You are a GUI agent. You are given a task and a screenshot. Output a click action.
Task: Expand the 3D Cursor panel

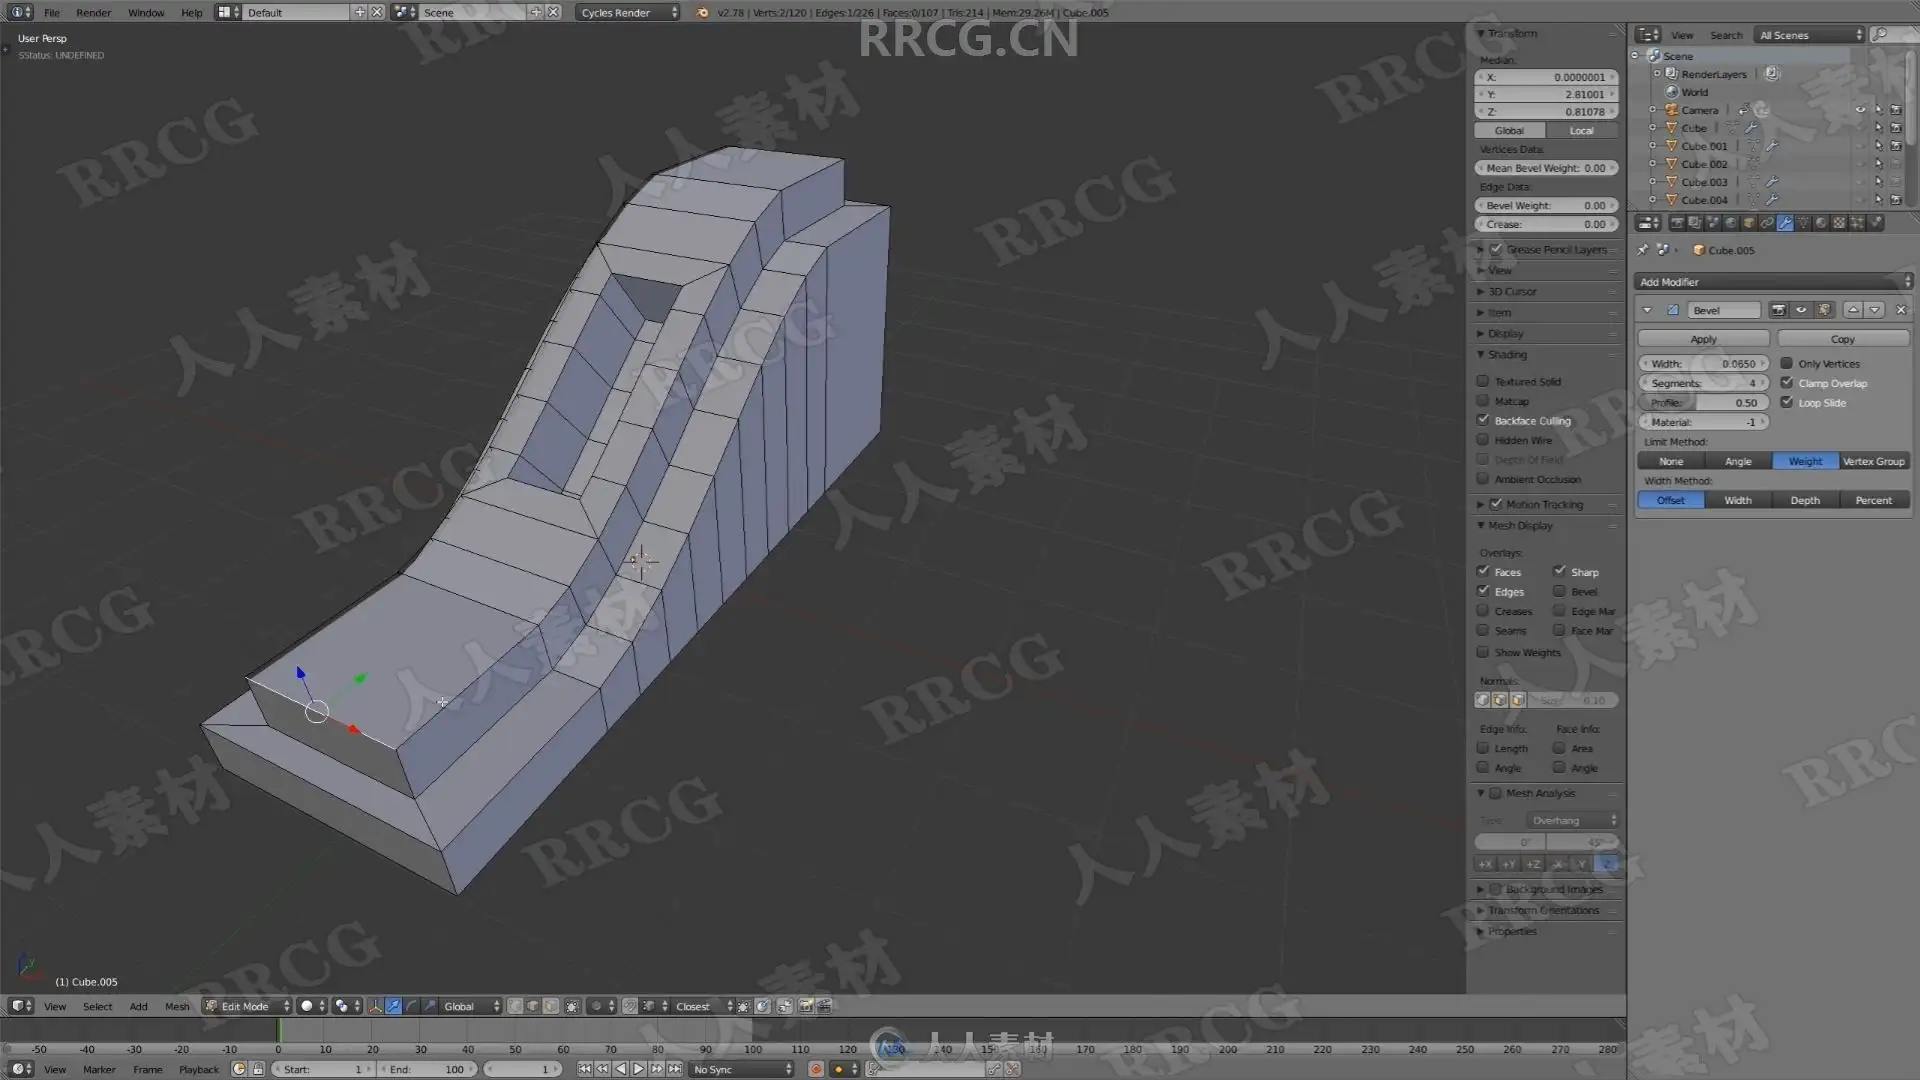[1511, 291]
